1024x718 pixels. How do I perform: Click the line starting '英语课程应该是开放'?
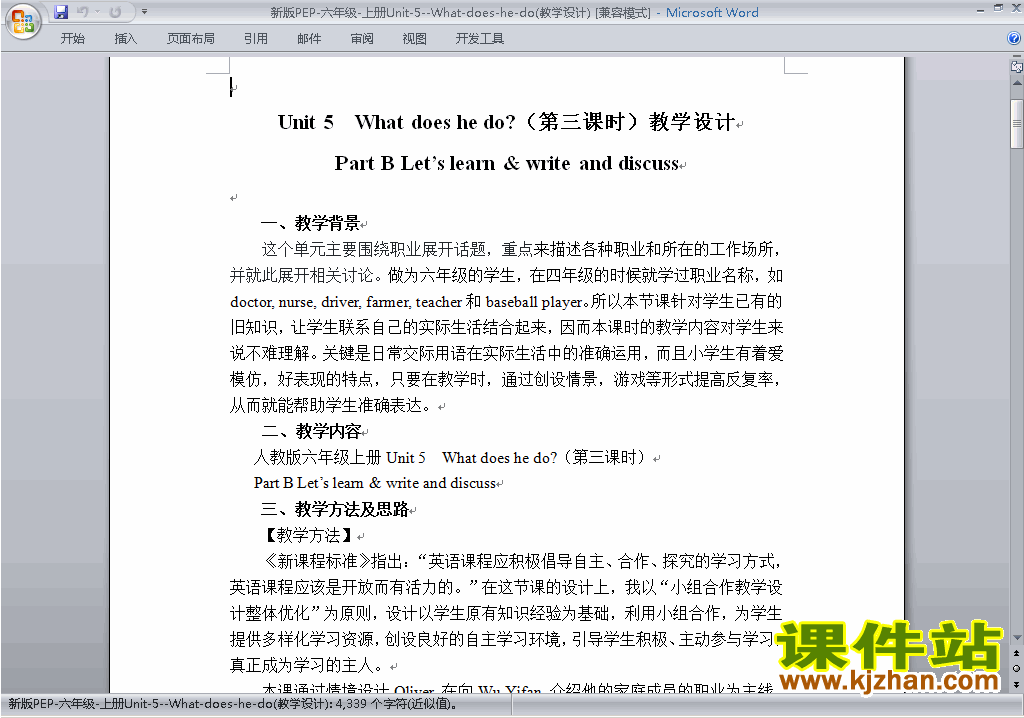coord(506,587)
